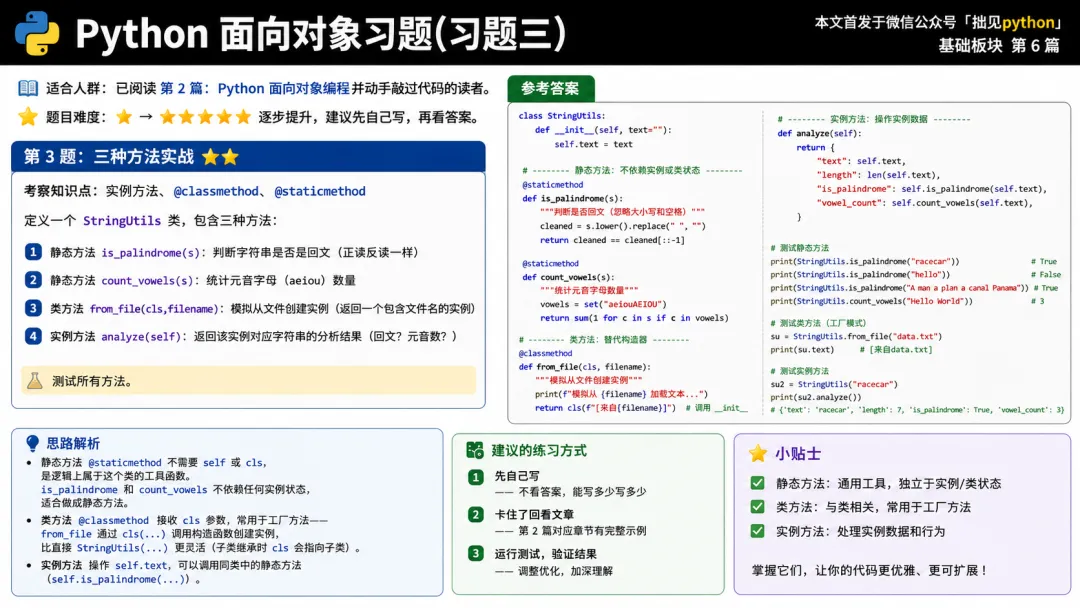Click analyze(self) method name in item 4
Viewport: 1080px width, 608px height.
tap(141, 337)
